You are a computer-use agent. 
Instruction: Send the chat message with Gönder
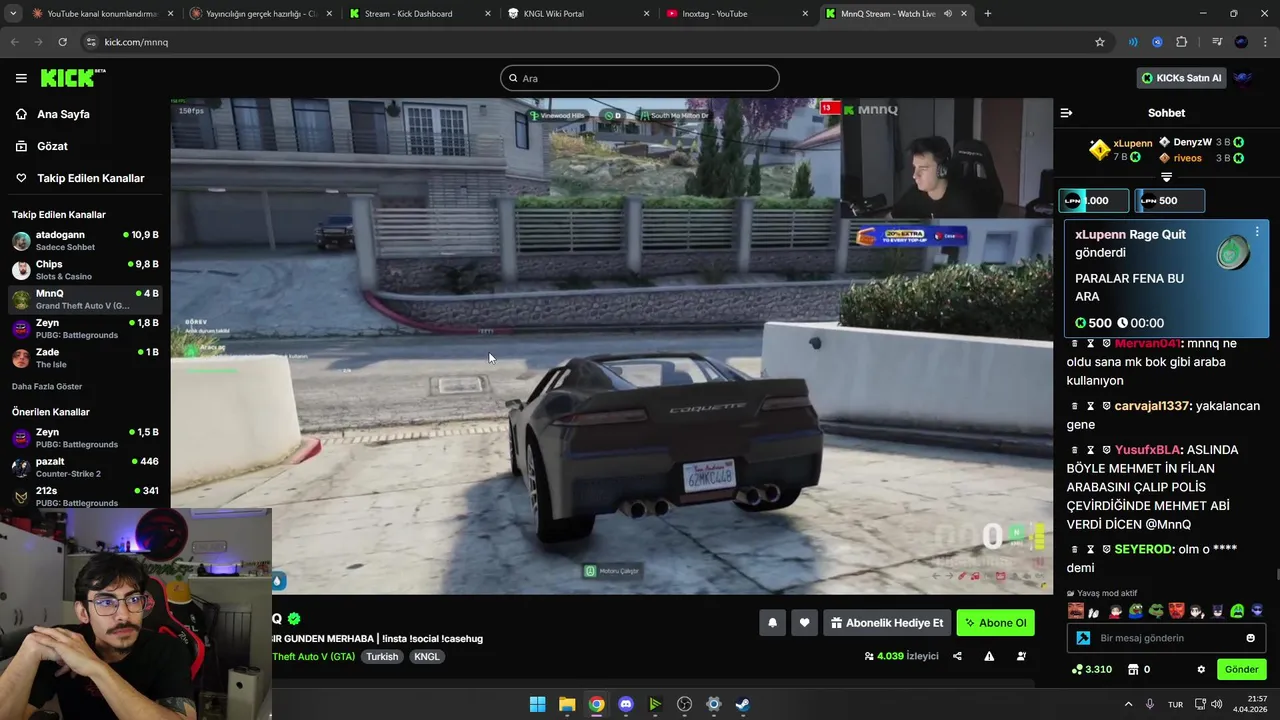[1241, 669]
